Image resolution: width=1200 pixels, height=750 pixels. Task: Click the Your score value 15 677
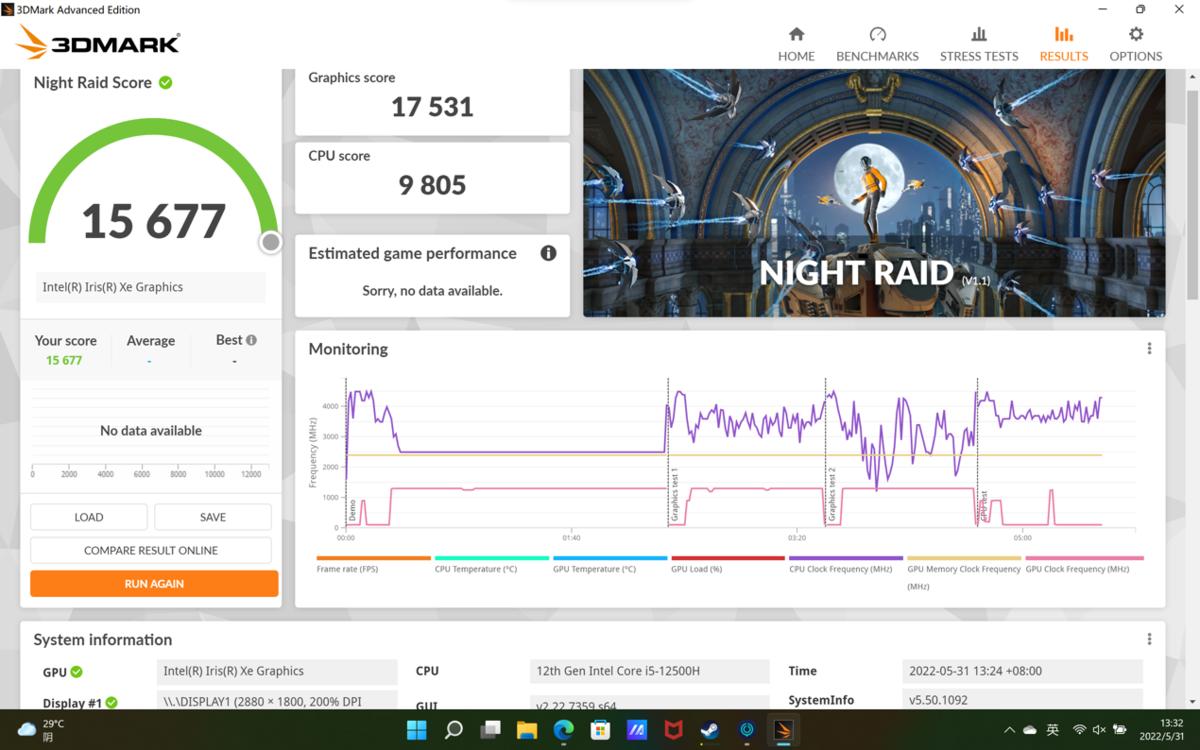click(x=64, y=360)
